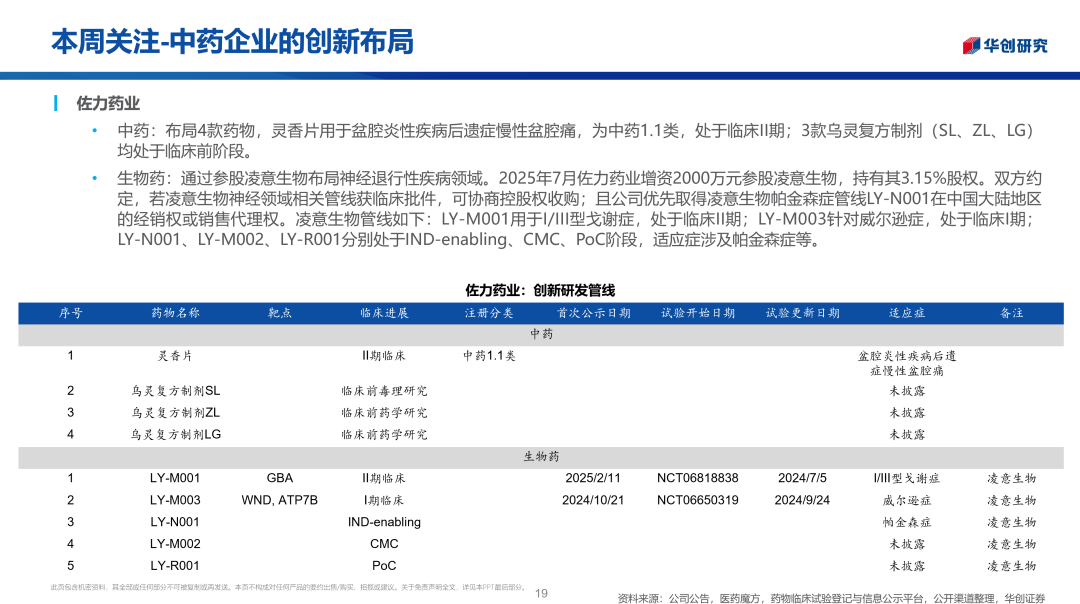Click the 华创研究 logo icon

970,45
